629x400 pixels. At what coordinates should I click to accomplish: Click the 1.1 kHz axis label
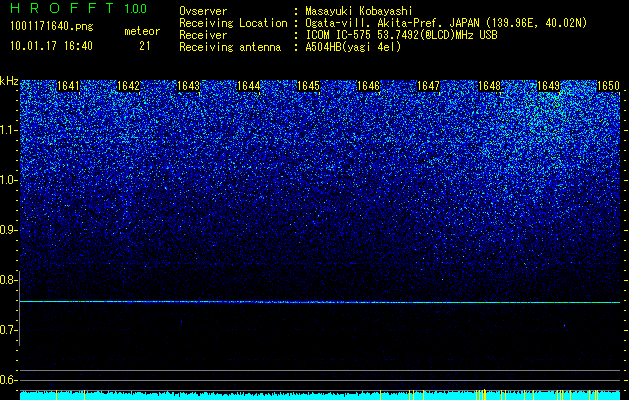click(8, 130)
